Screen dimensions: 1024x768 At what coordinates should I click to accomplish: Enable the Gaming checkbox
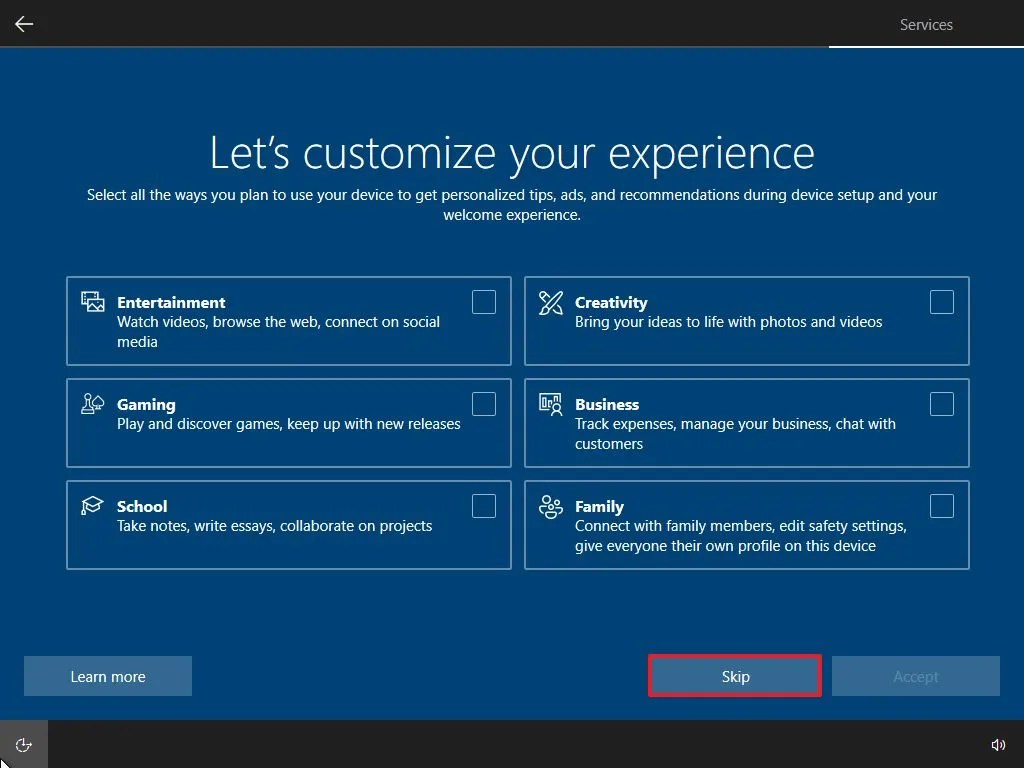pos(484,403)
